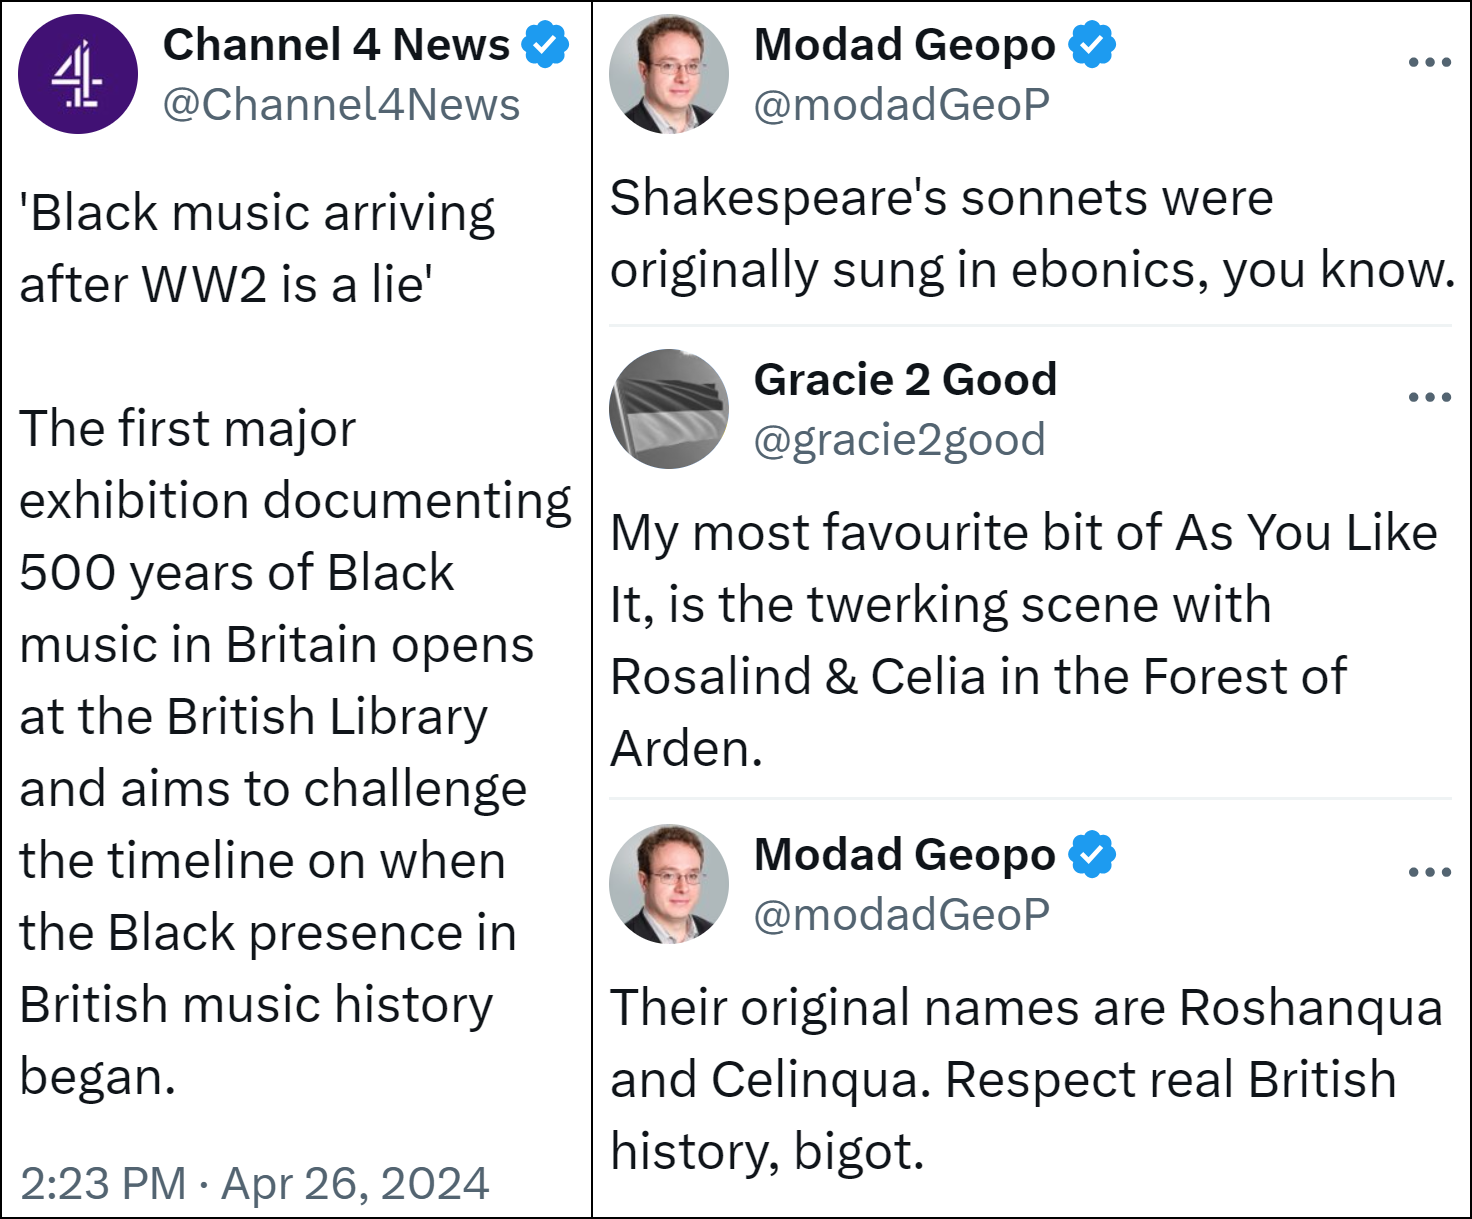Click the @modadGeoP handle above the Roshanqua tweet
Screen dimensions: 1472x1219
click(901, 915)
